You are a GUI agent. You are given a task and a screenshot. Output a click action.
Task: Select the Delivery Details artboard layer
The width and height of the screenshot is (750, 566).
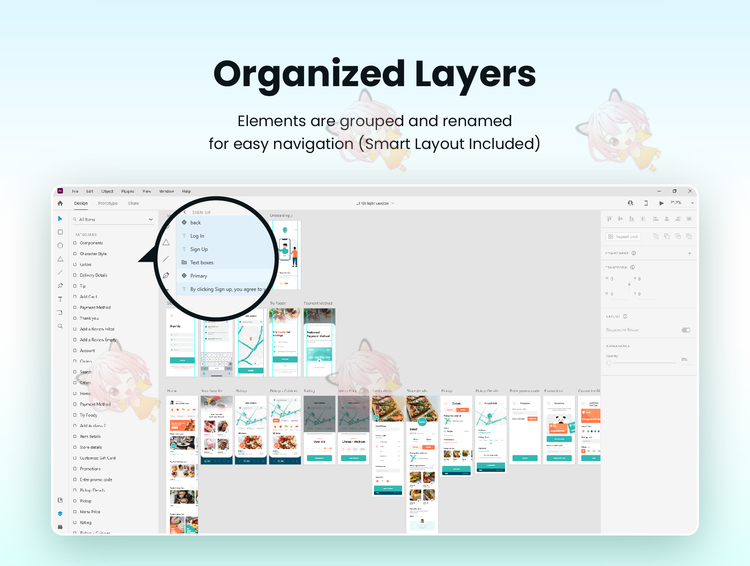pyautogui.click(x=94, y=275)
